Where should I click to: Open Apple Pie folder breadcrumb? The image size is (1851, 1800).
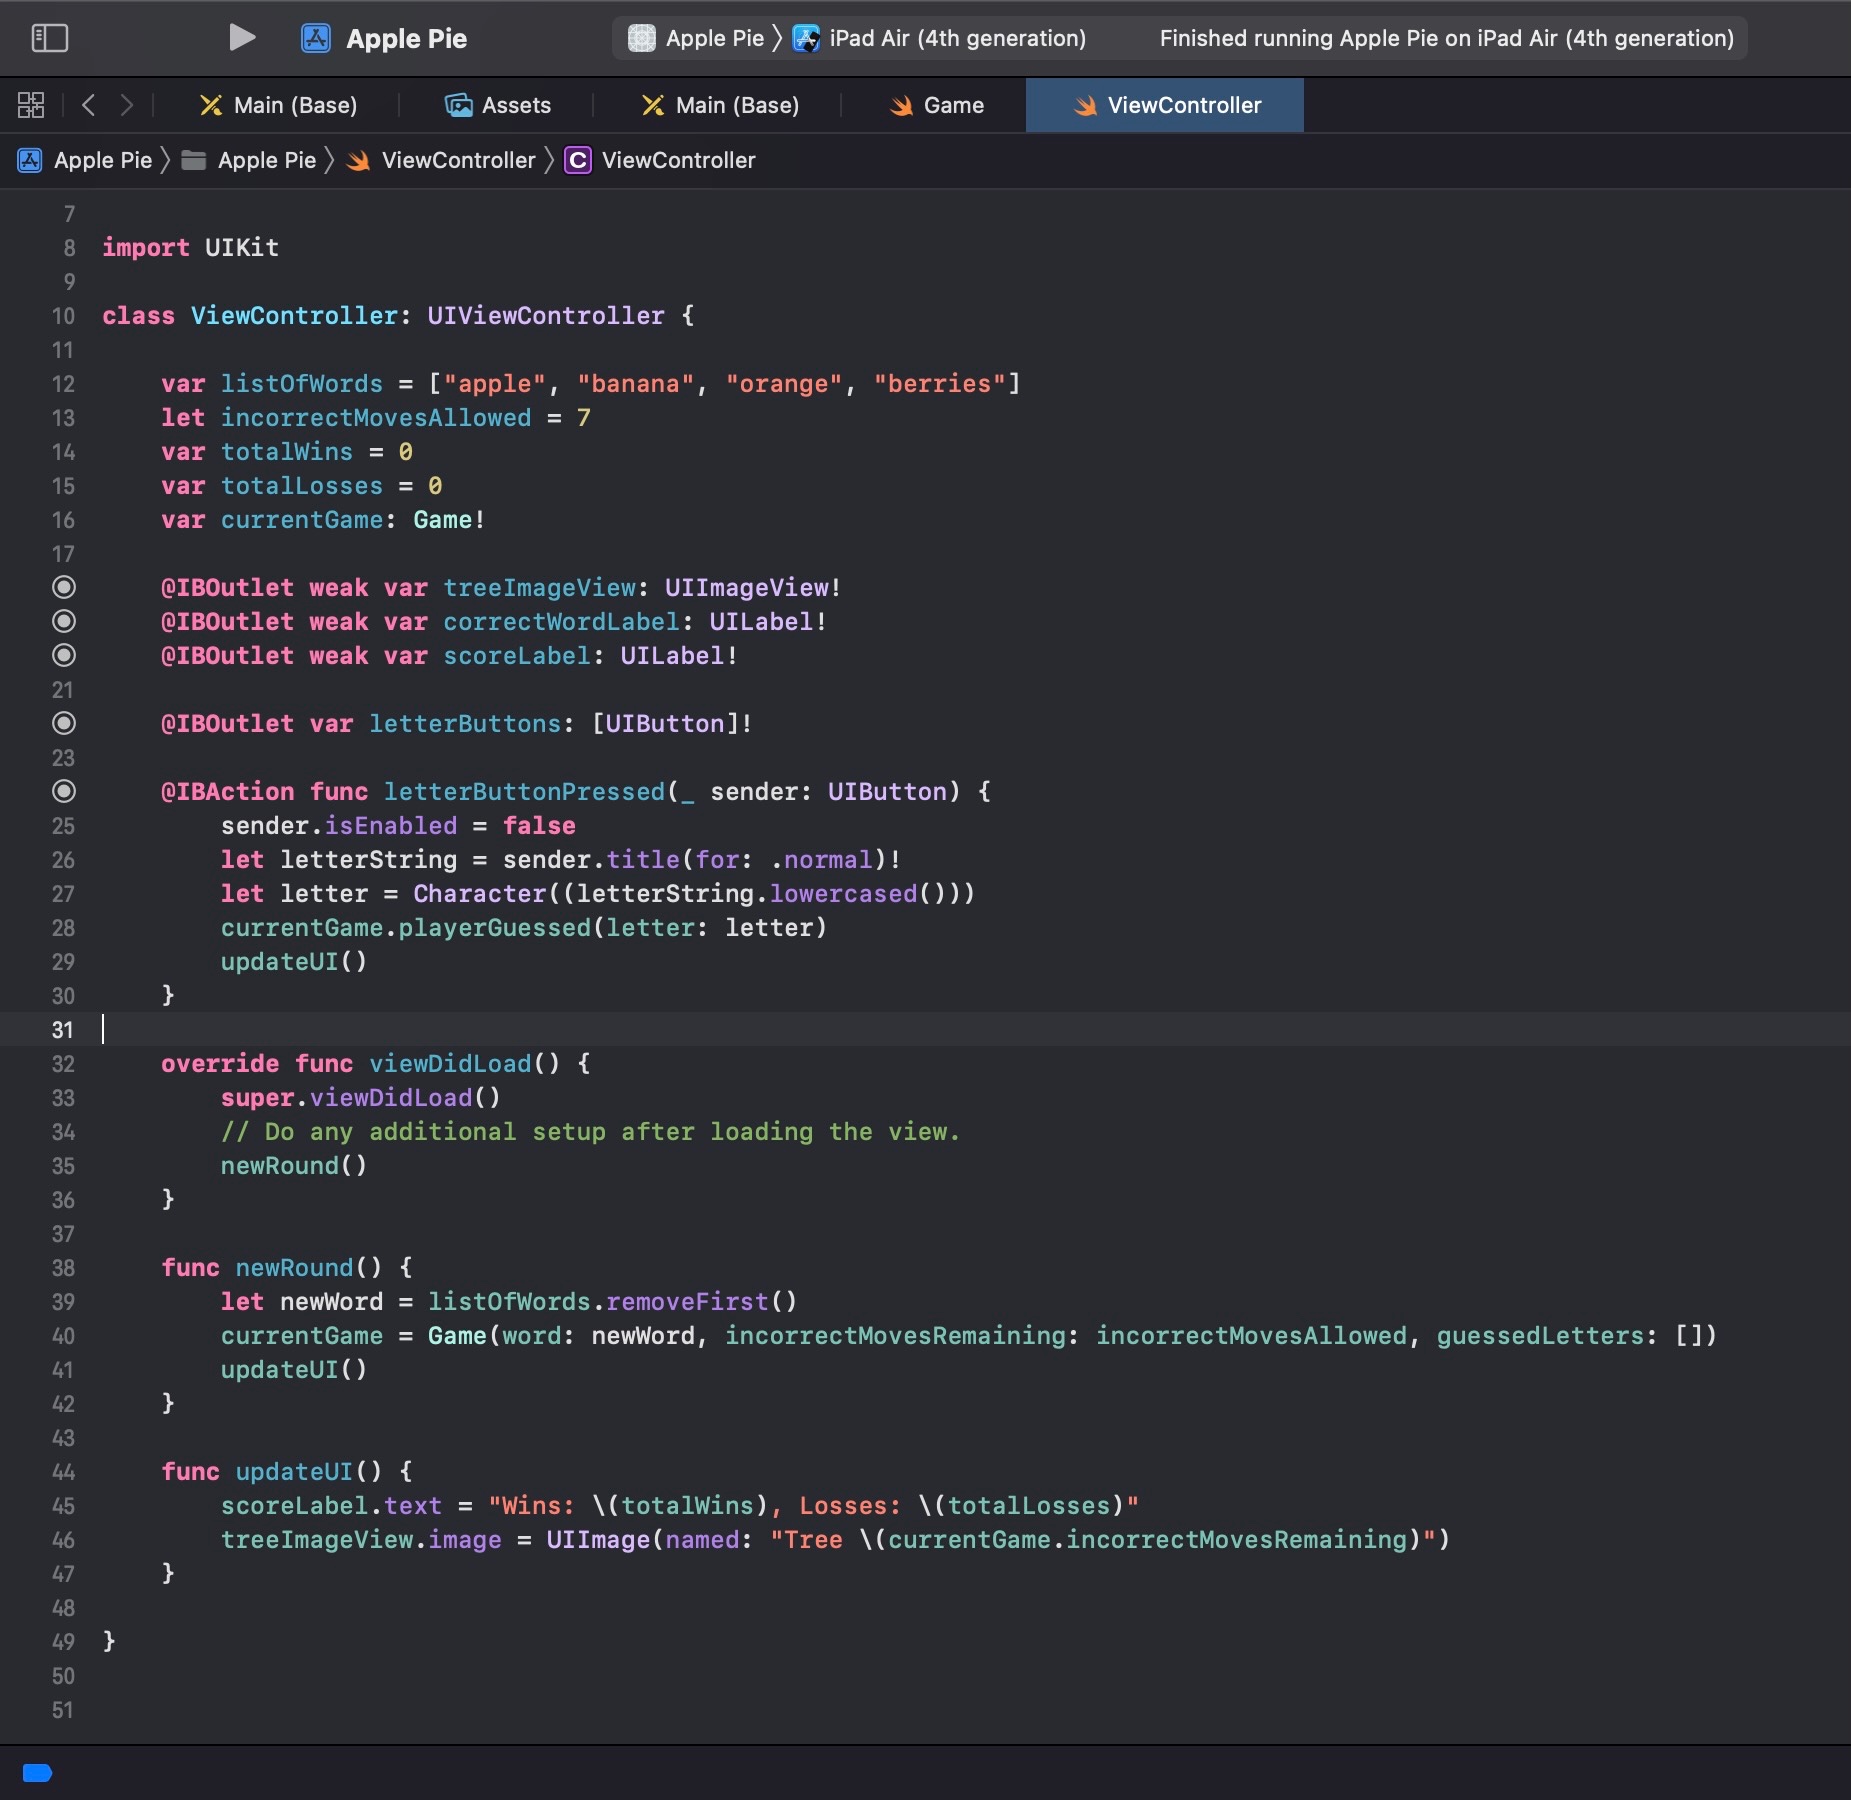[x=250, y=160]
